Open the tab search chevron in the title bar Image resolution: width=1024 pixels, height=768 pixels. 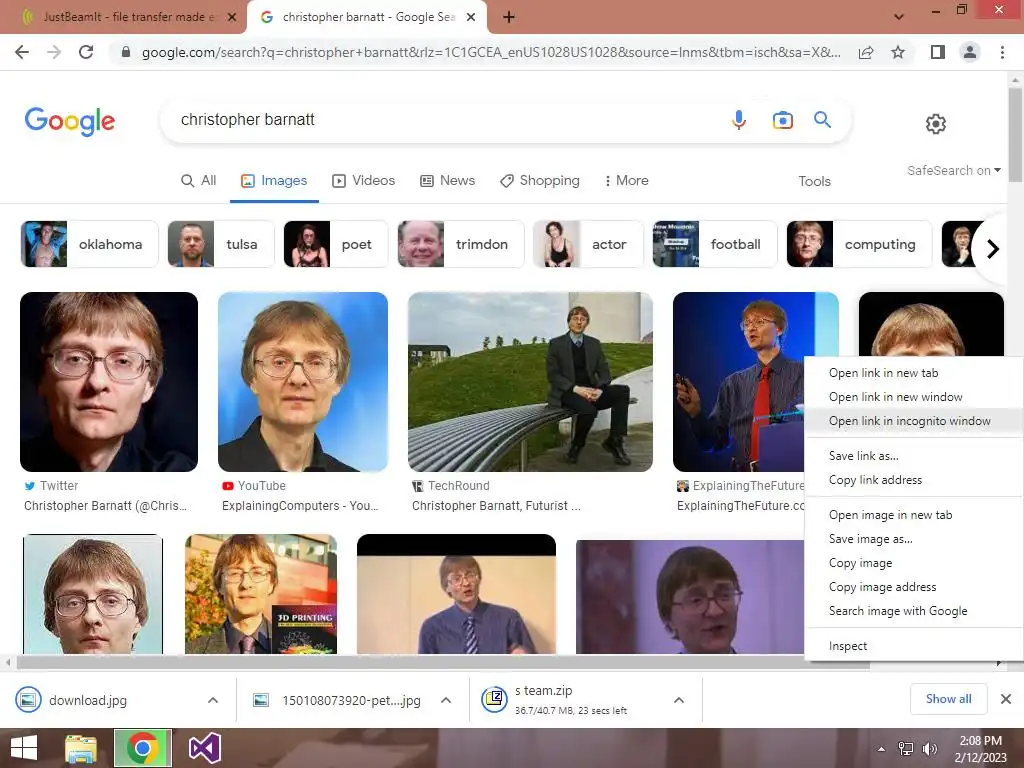pyautogui.click(x=899, y=17)
